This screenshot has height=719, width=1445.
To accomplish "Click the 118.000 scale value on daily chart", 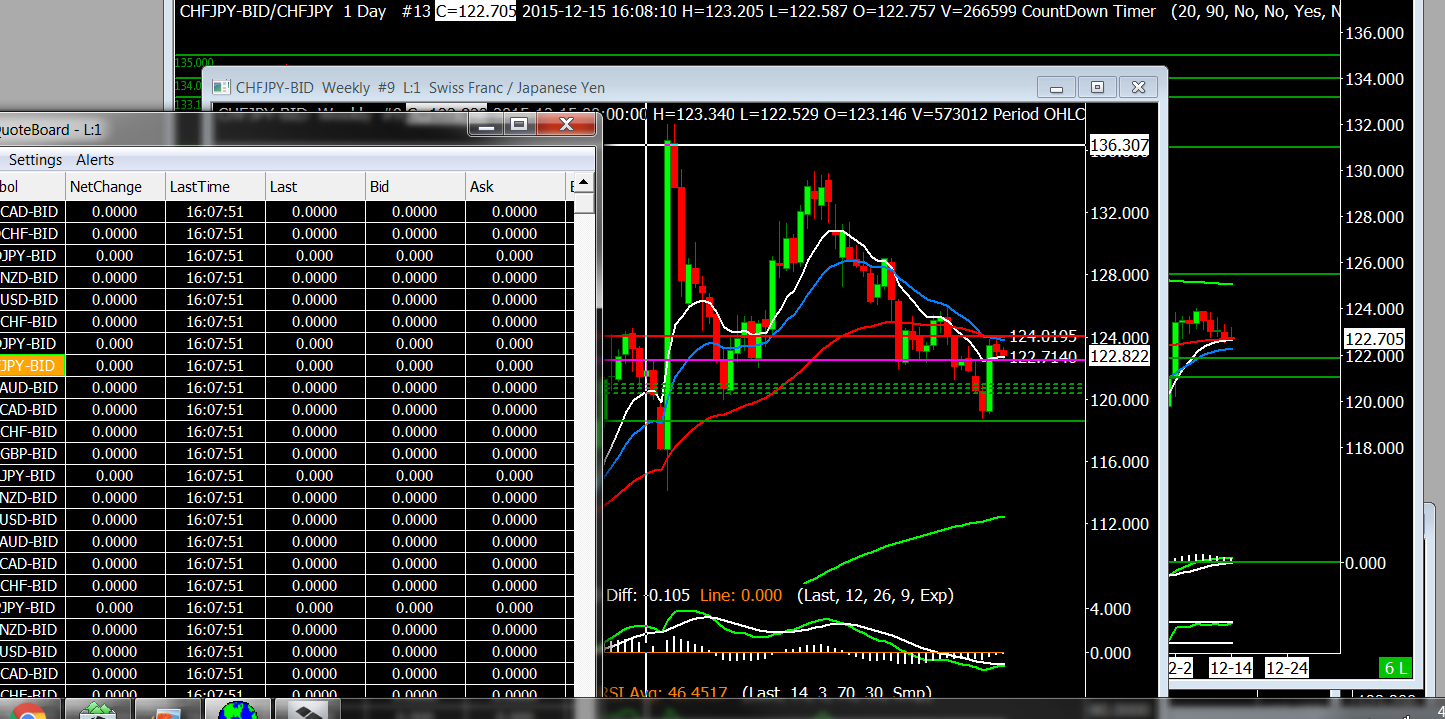I will coord(1374,448).
